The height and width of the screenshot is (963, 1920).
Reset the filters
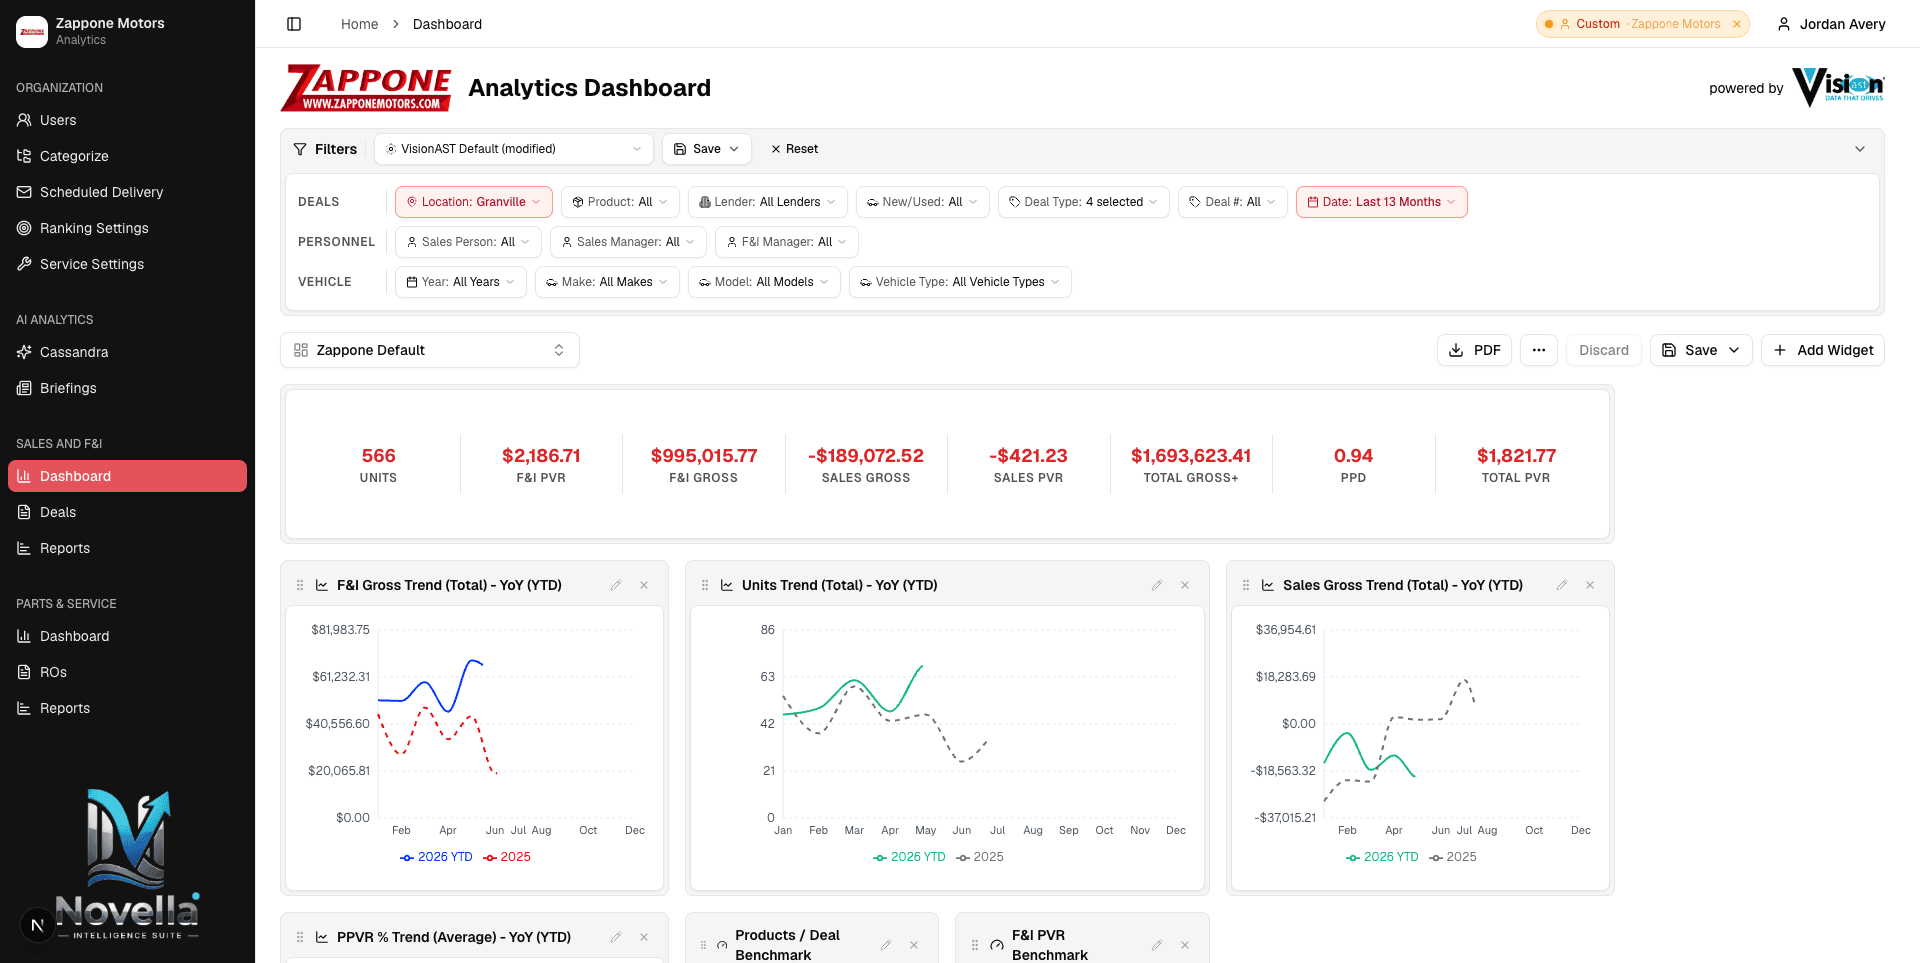tap(794, 149)
